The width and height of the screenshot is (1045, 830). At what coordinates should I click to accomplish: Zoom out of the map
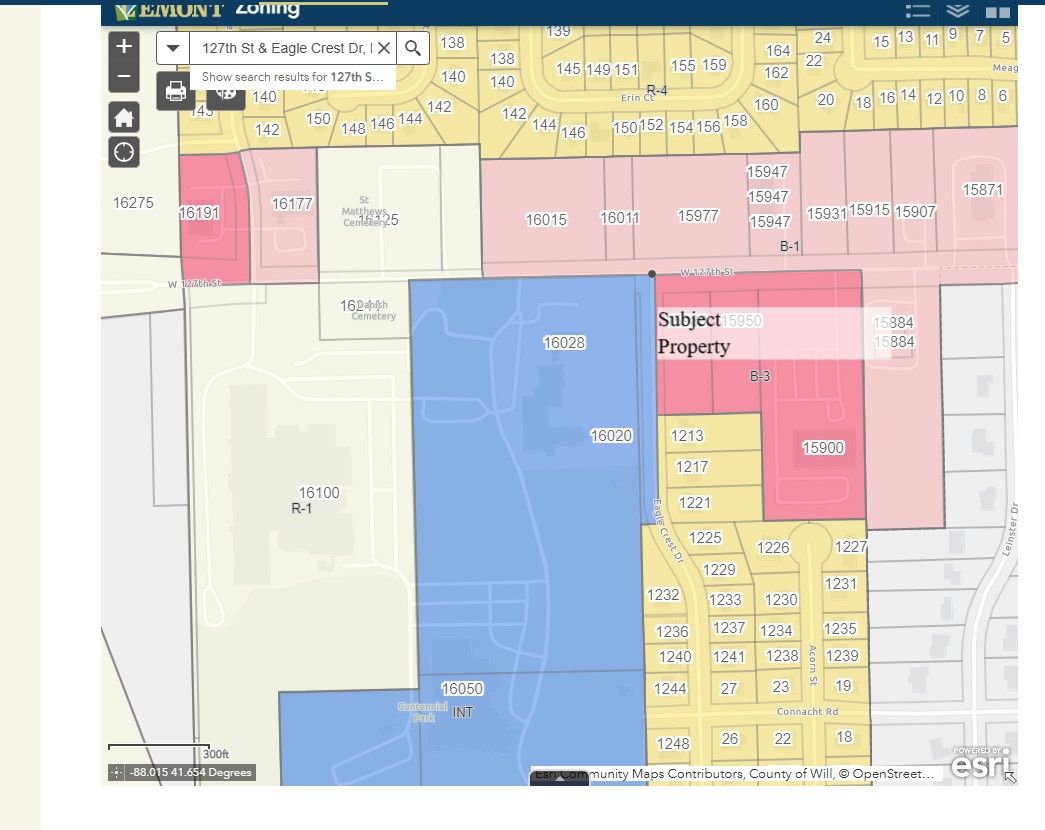tap(124, 76)
